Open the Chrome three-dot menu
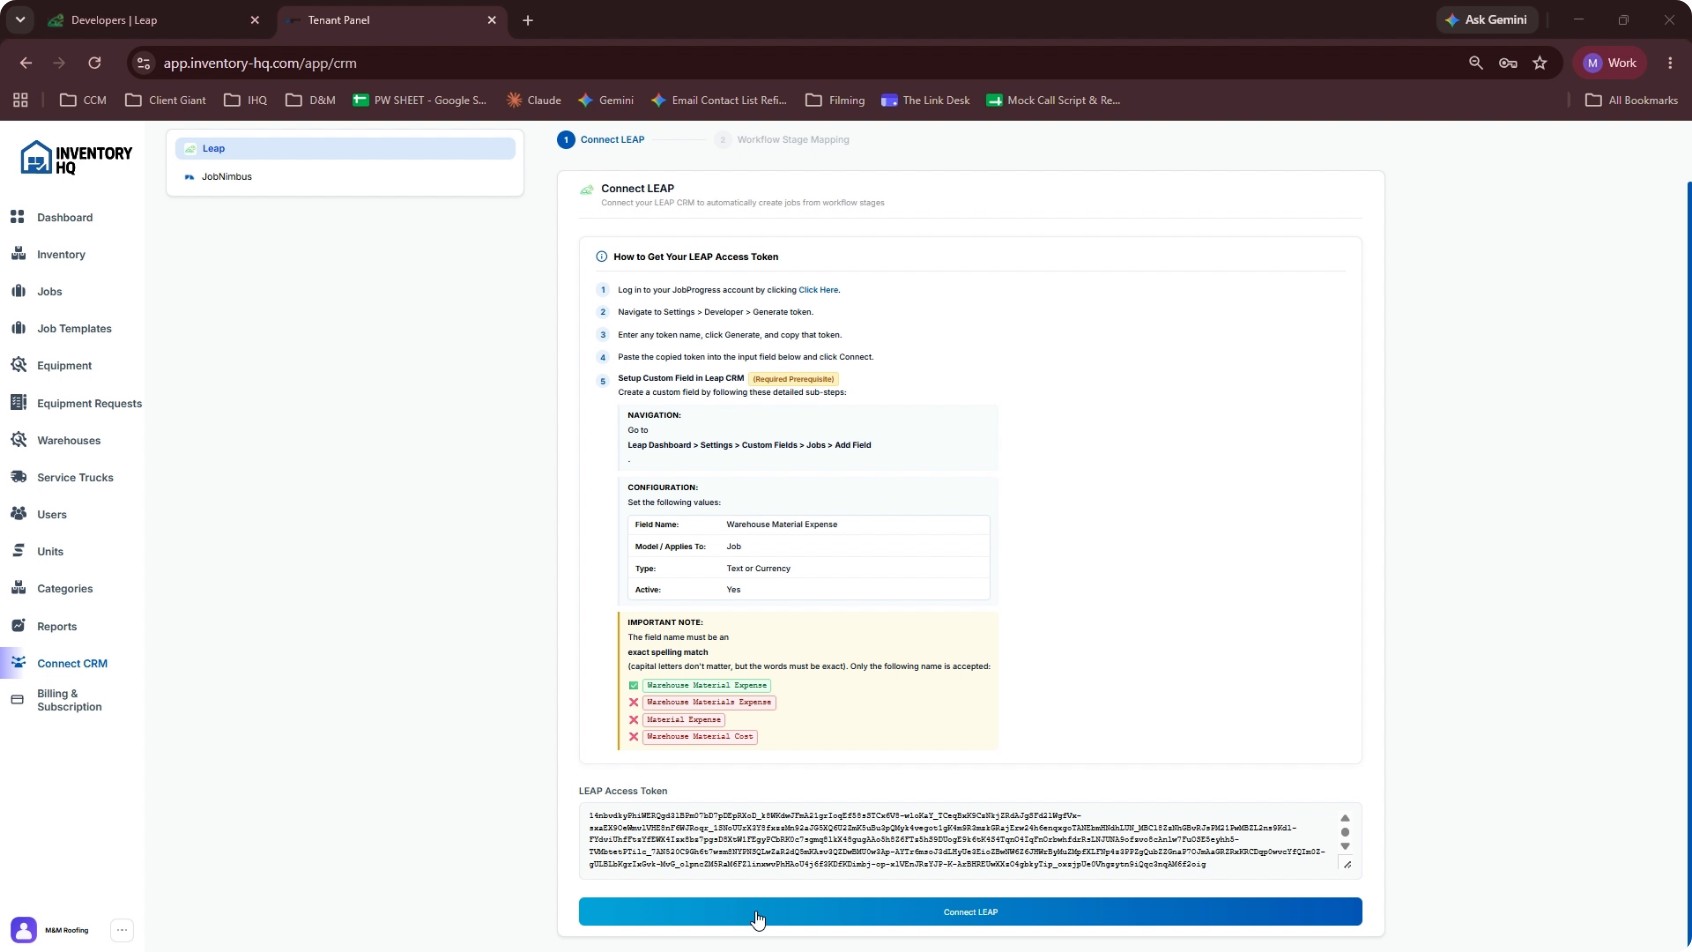 (x=1670, y=63)
